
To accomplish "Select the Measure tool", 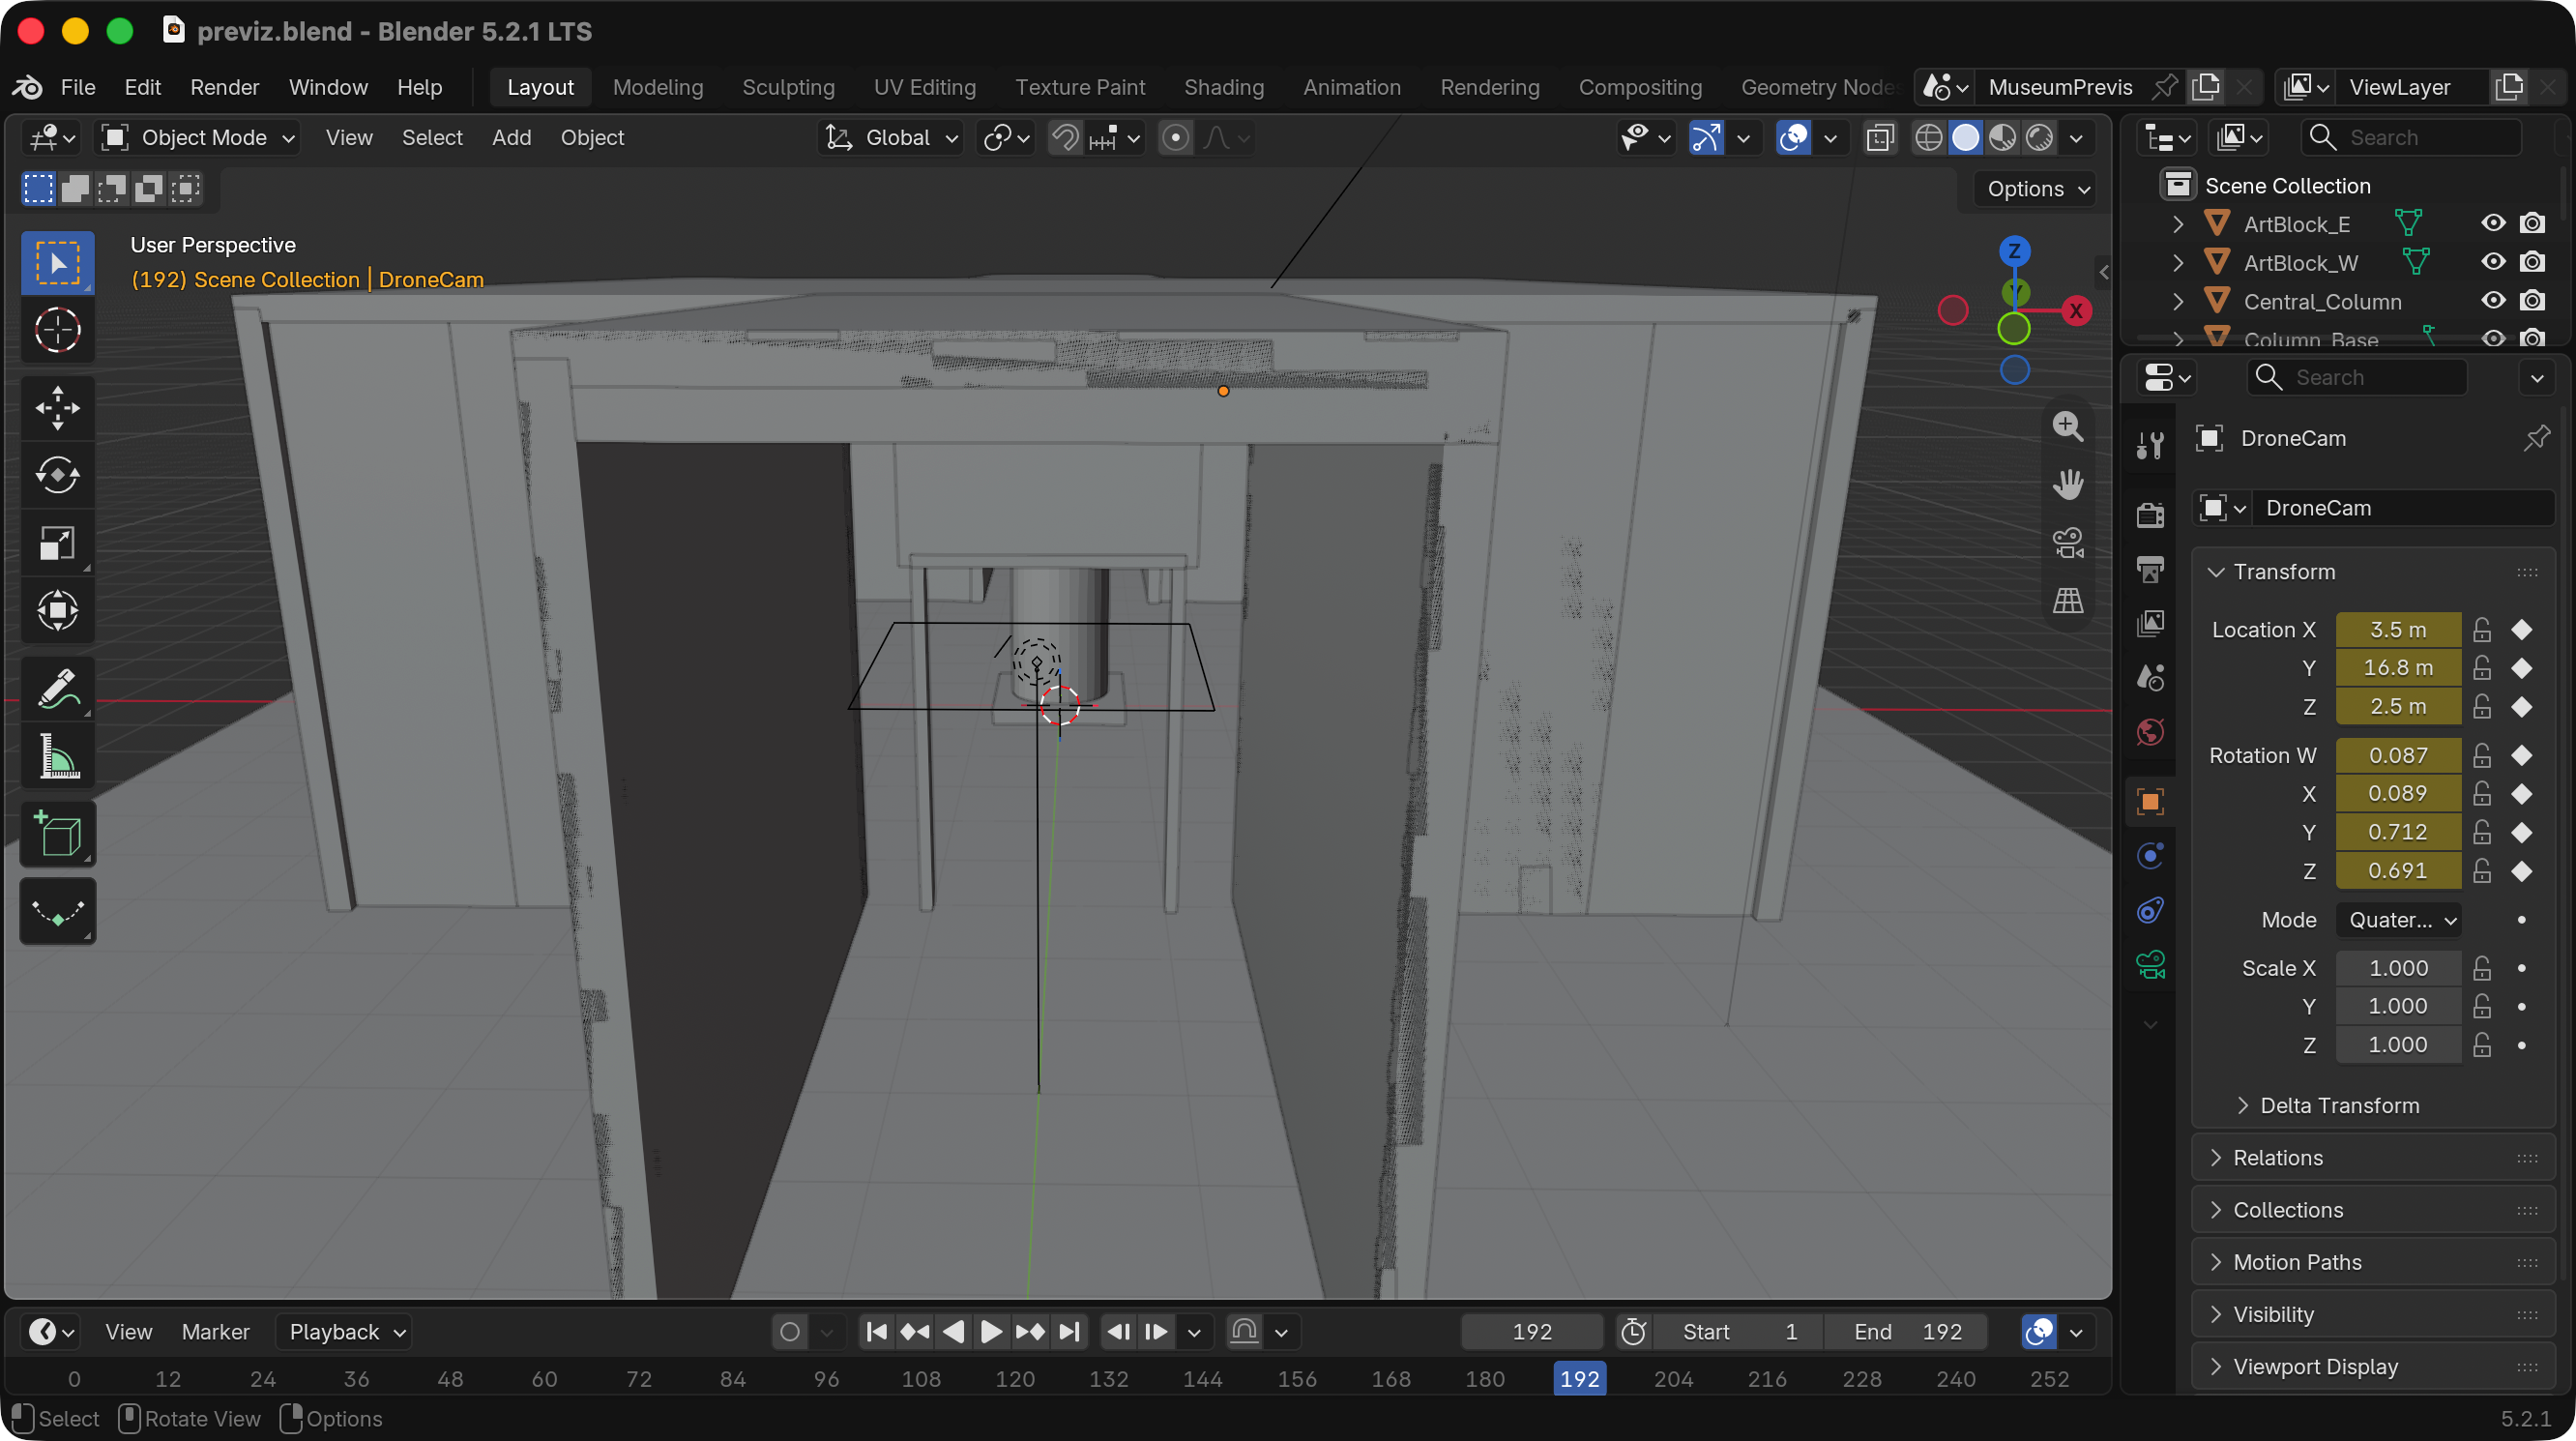I will 57,756.
